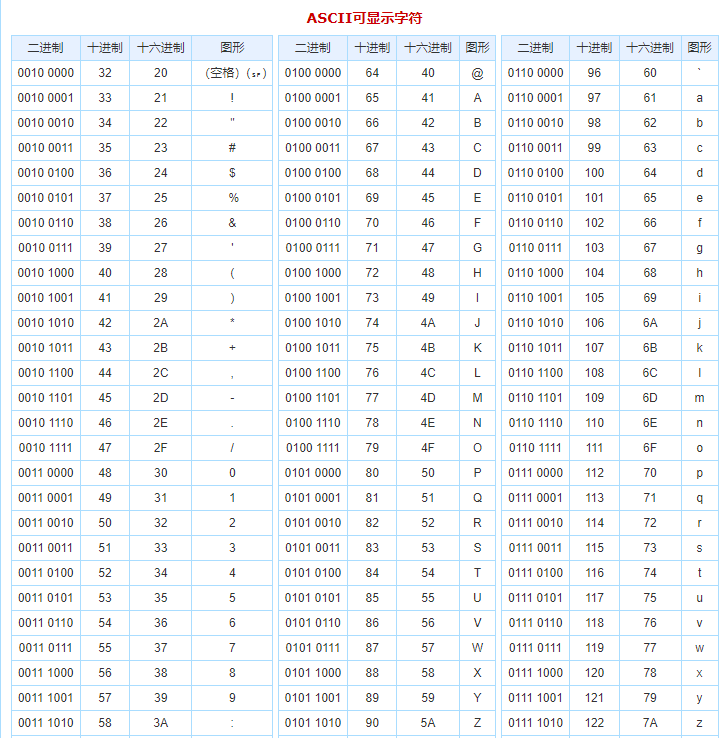Click the decimal cell '83'
726x738 pixels.
coord(372,548)
